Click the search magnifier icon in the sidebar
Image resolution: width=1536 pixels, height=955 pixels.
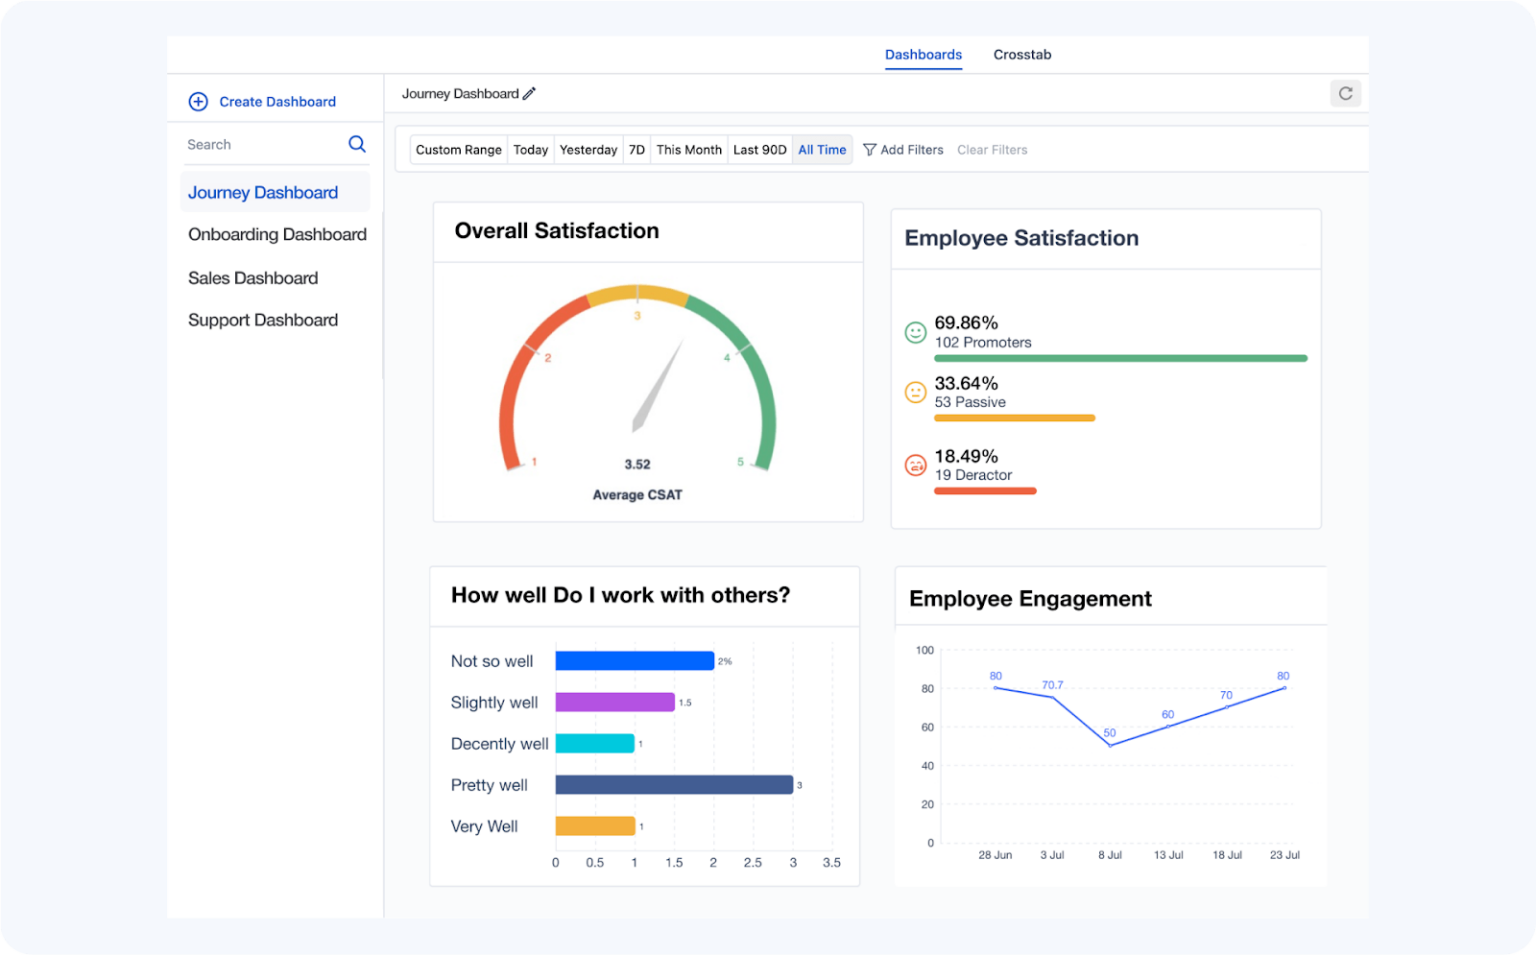pyautogui.click(x=357, y=144)
